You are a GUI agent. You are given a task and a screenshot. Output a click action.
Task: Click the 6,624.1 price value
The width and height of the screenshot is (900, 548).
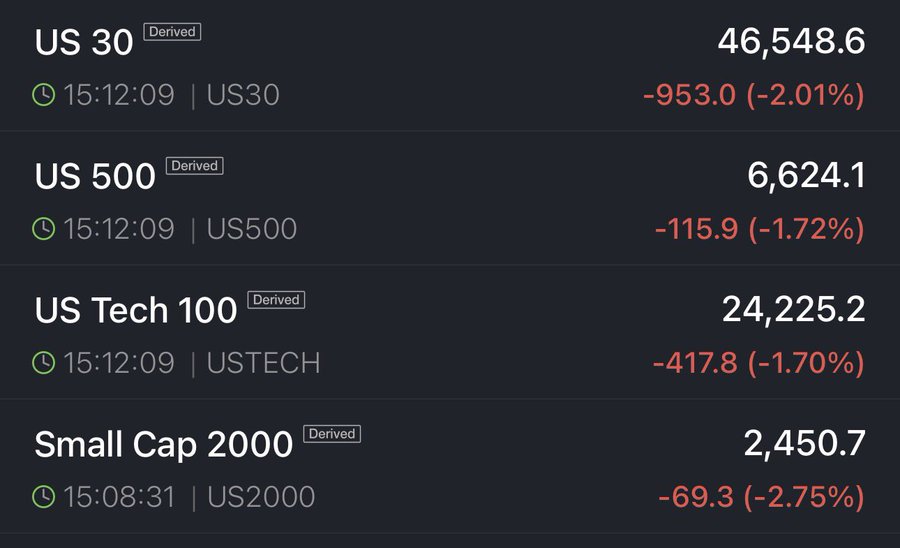(806, 175)
